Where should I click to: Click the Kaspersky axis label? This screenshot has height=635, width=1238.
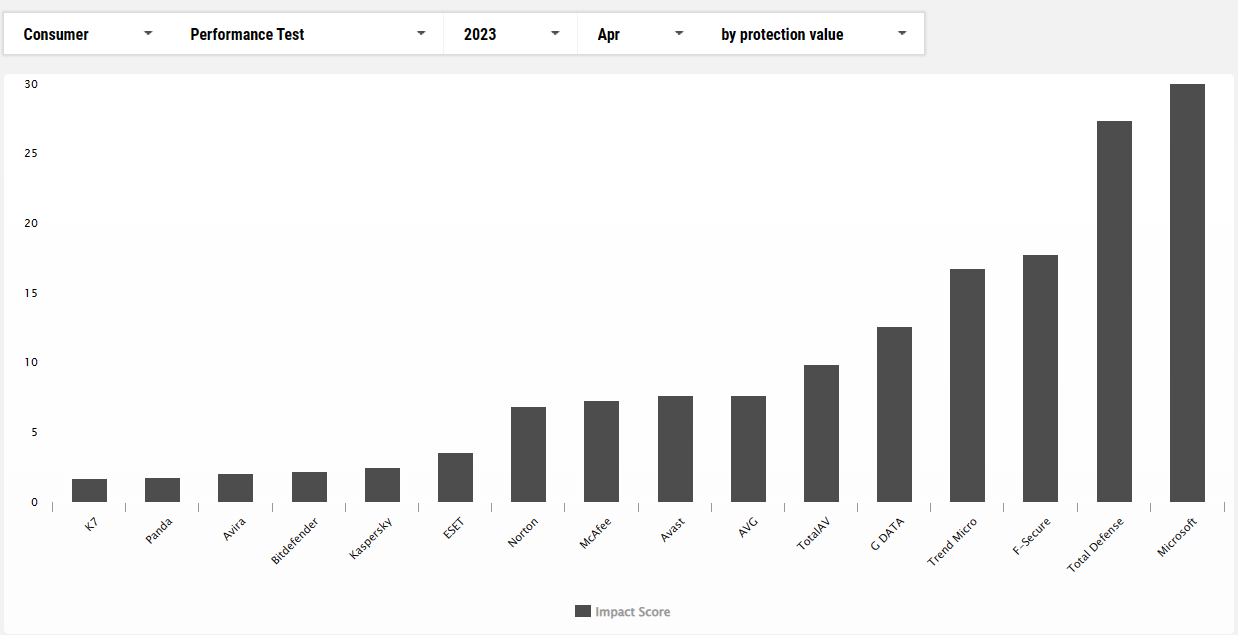369,538
